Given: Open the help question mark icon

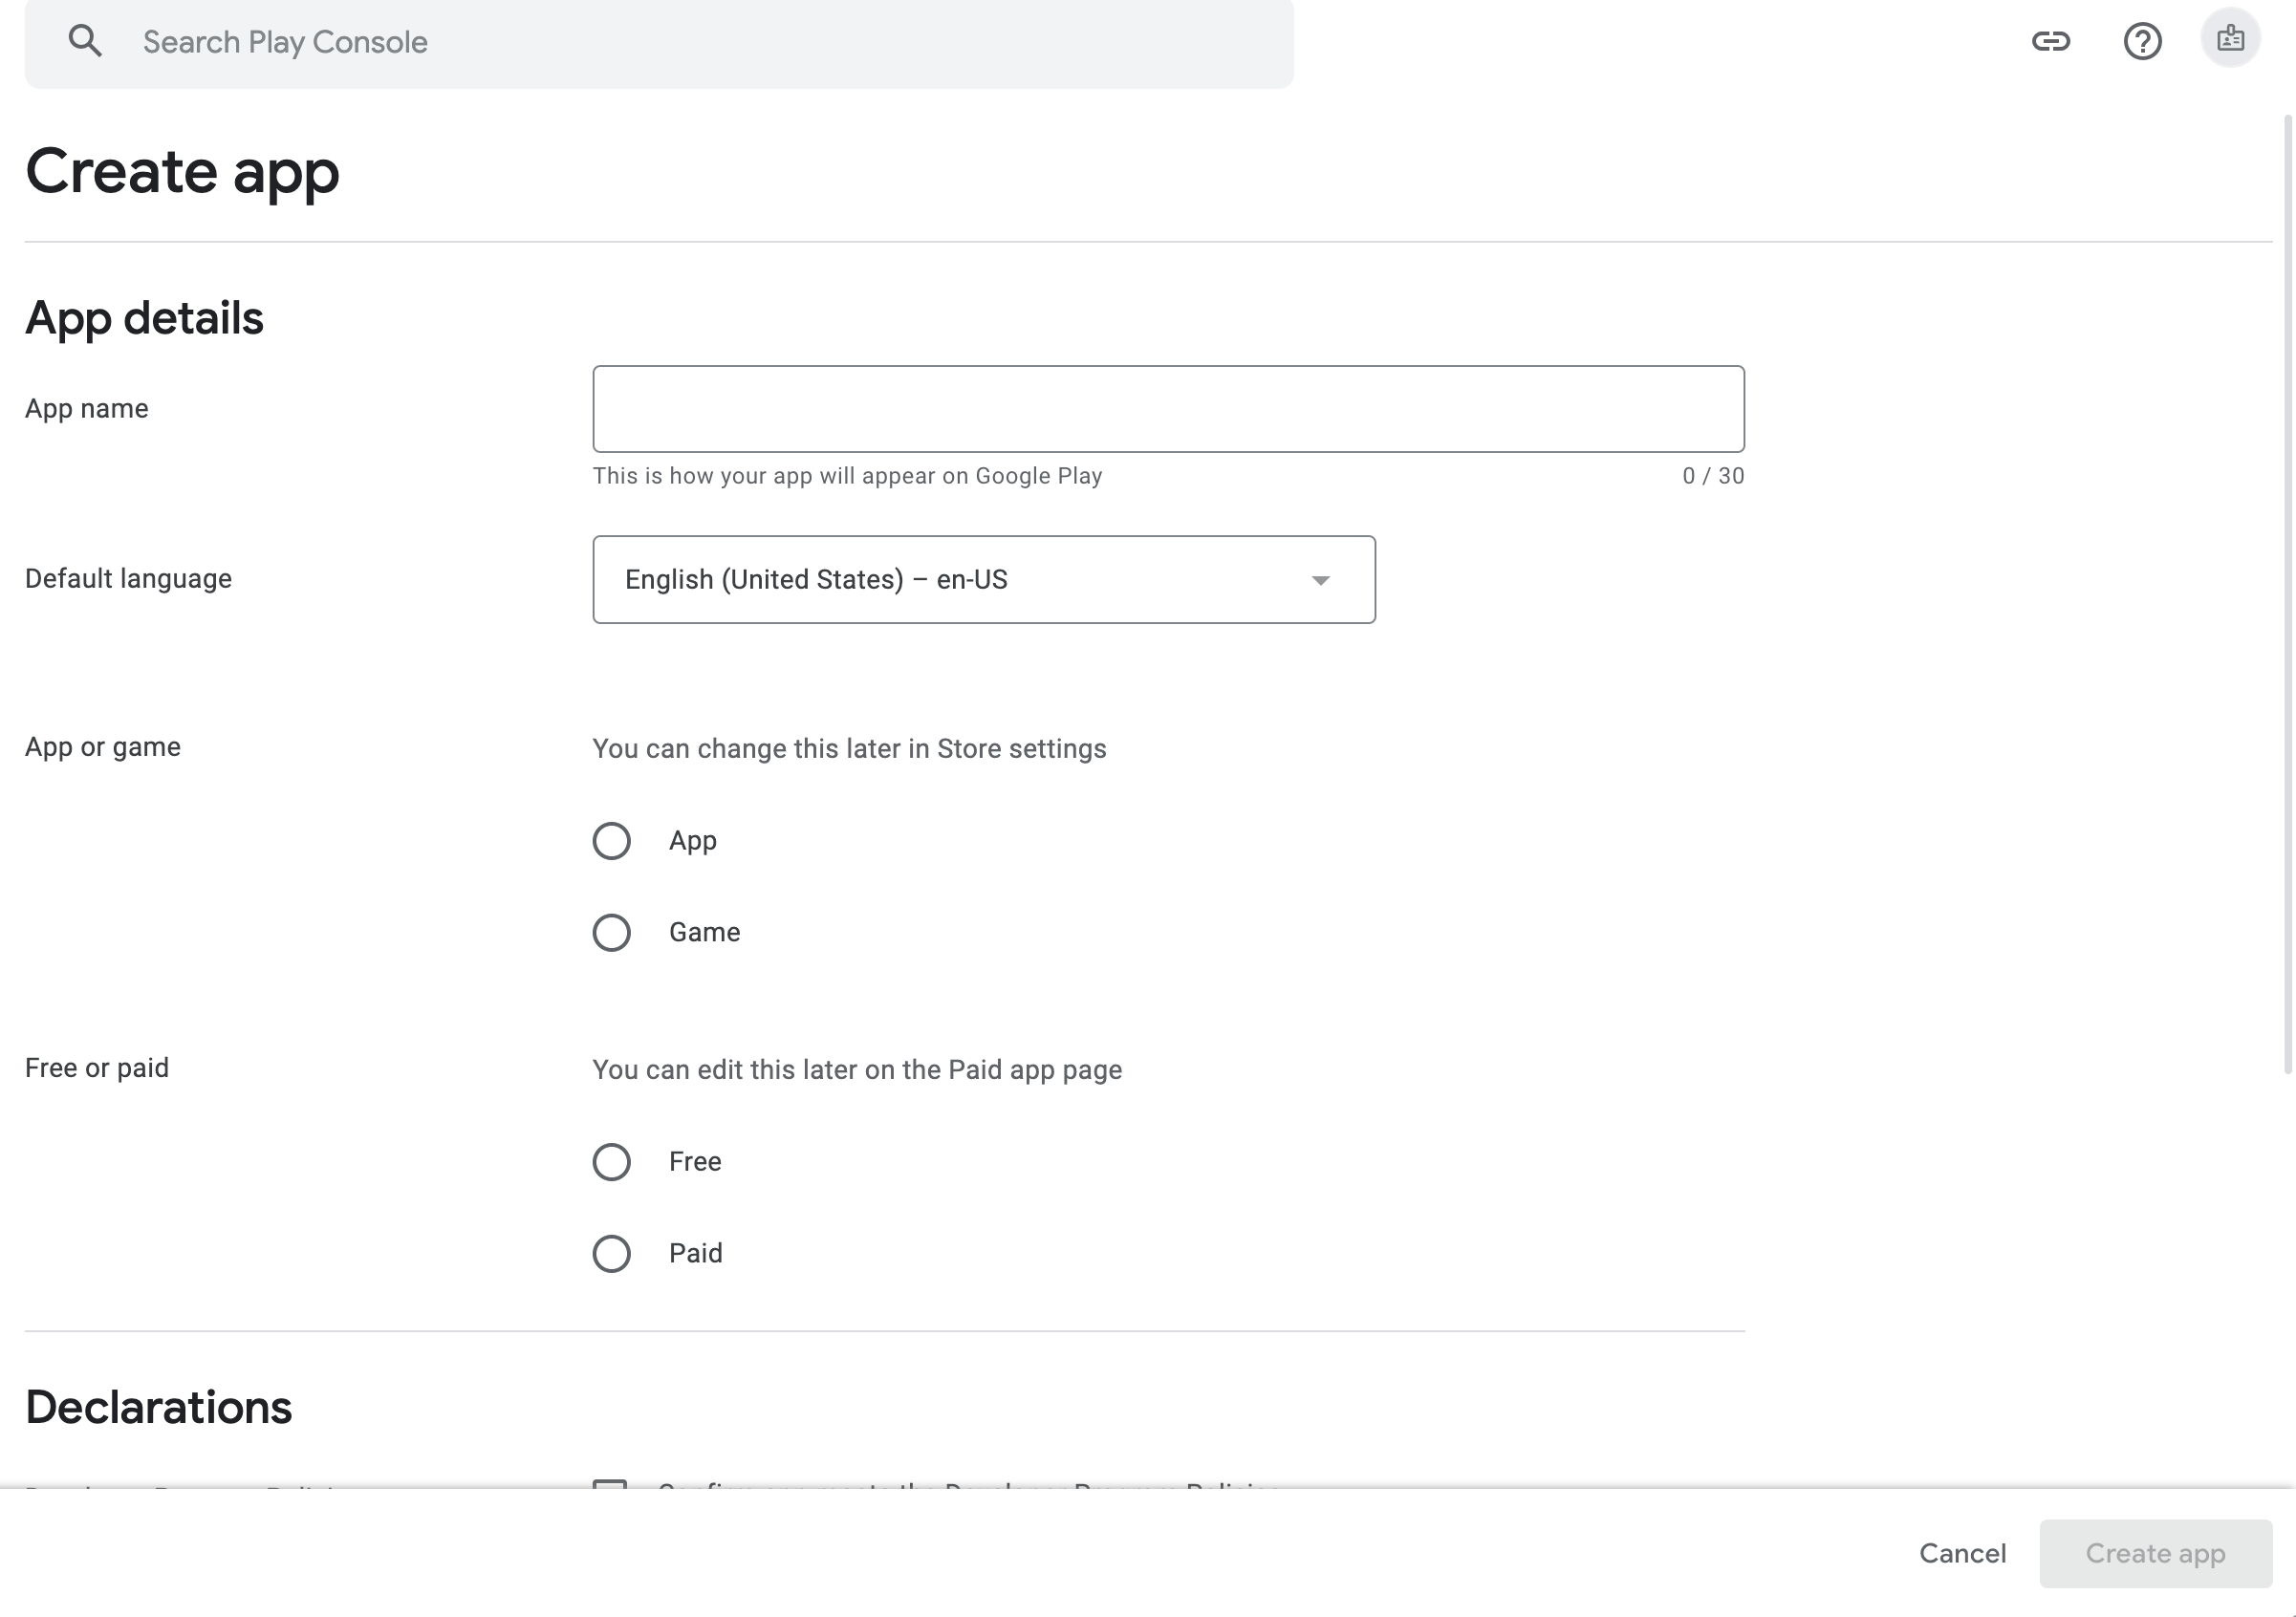Looking at the screenshot, I should (2142, 41).
